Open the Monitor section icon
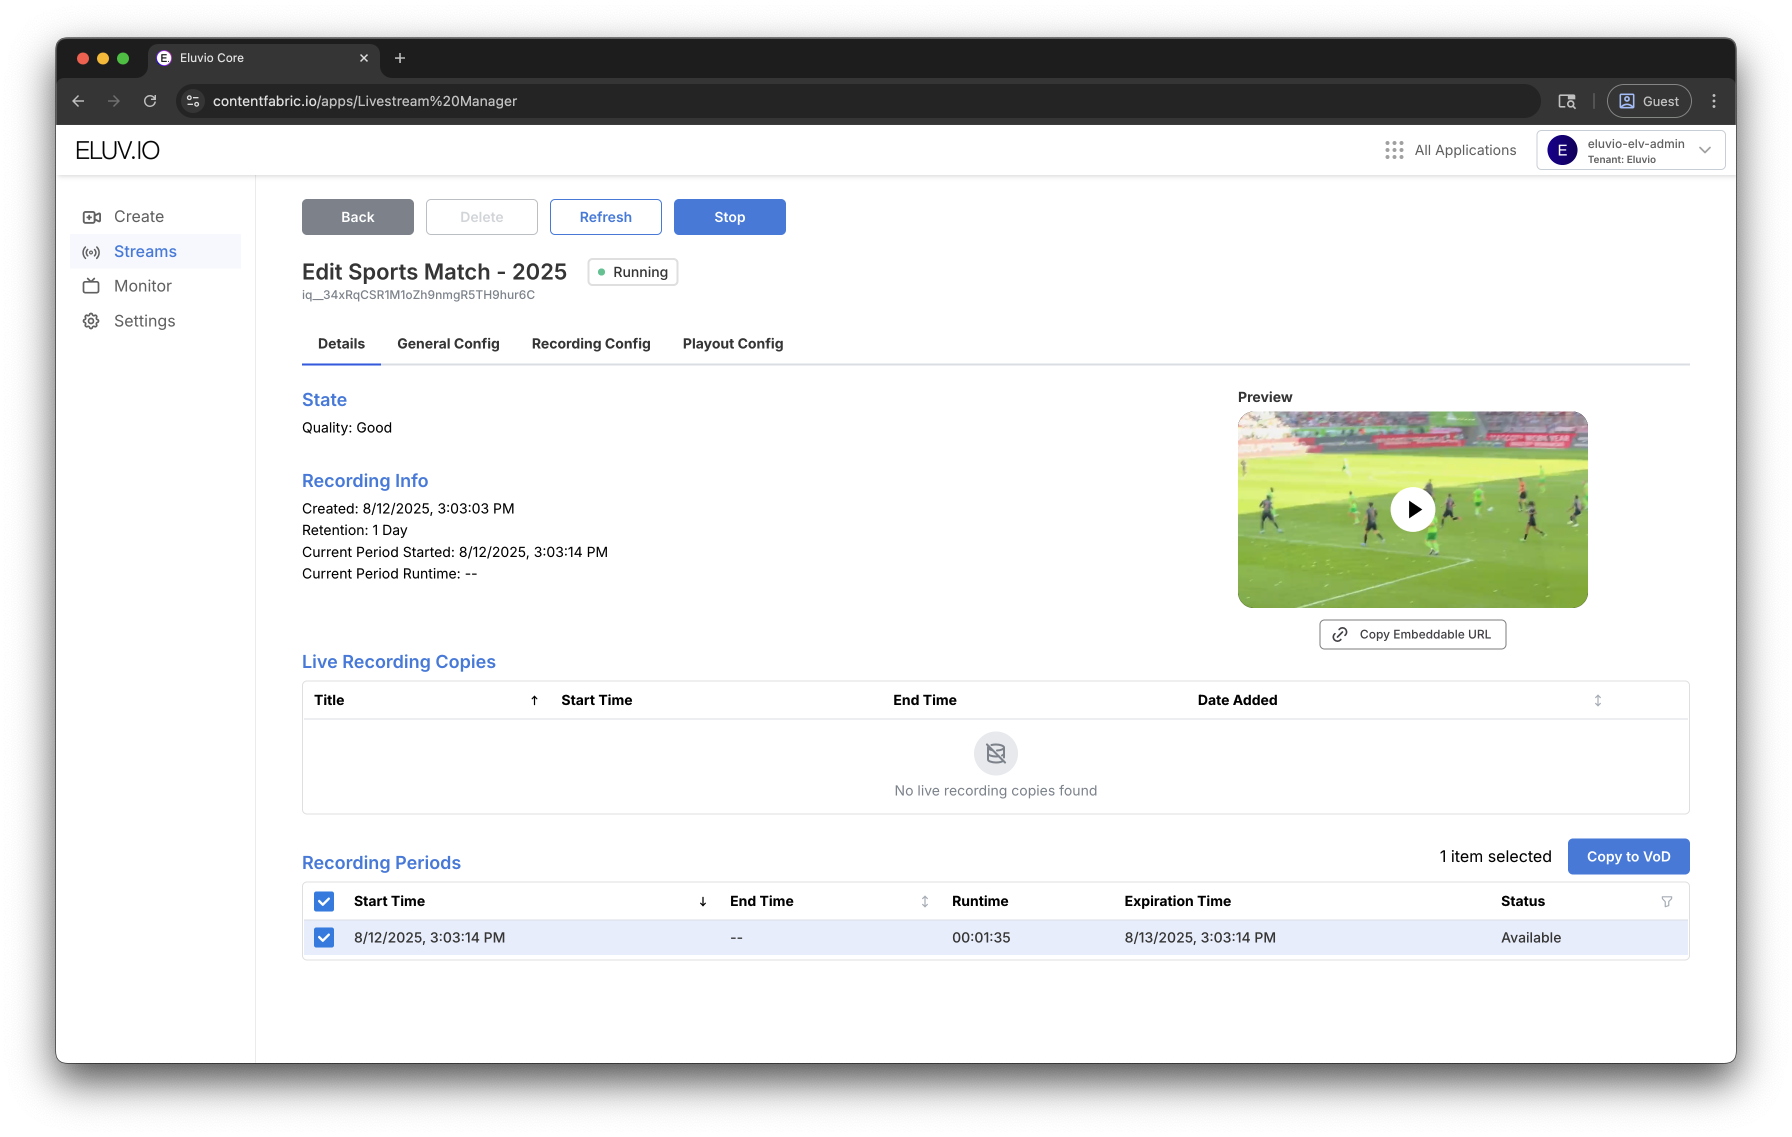The image size is (1792, 1137). pos(91,286)
